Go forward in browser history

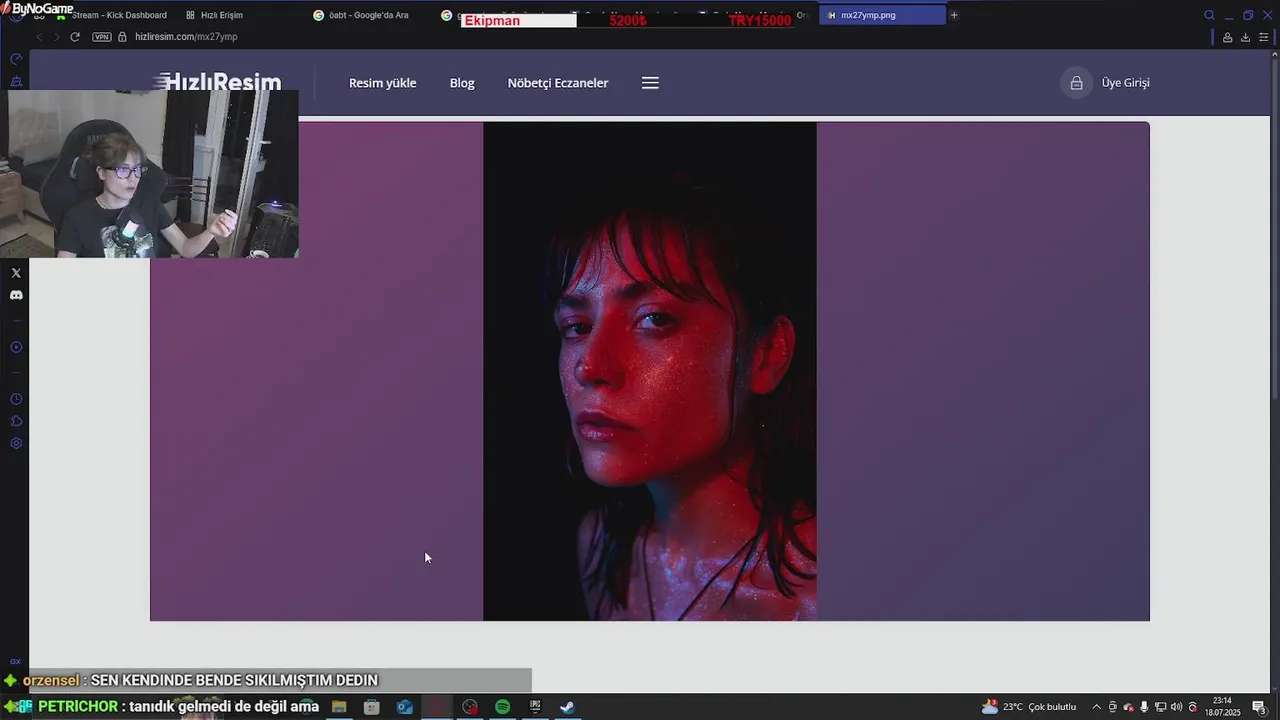point(56,37)
